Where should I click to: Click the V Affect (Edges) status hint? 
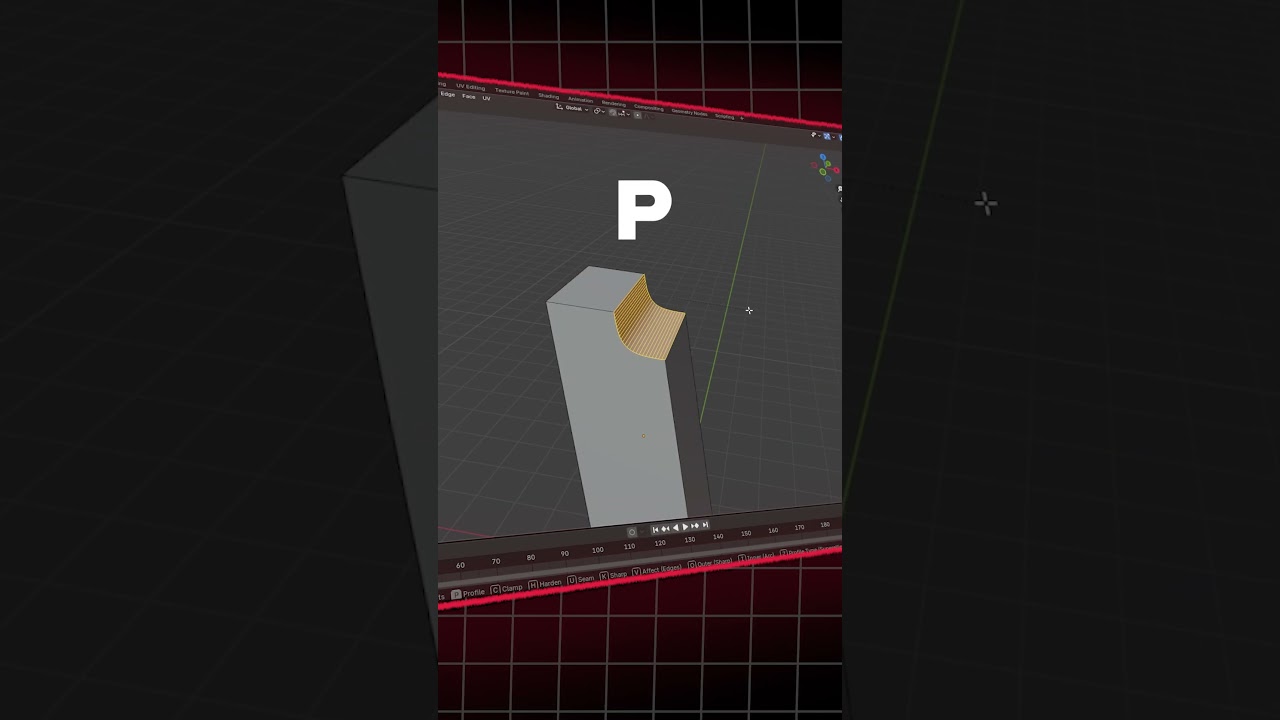(657, 570)
